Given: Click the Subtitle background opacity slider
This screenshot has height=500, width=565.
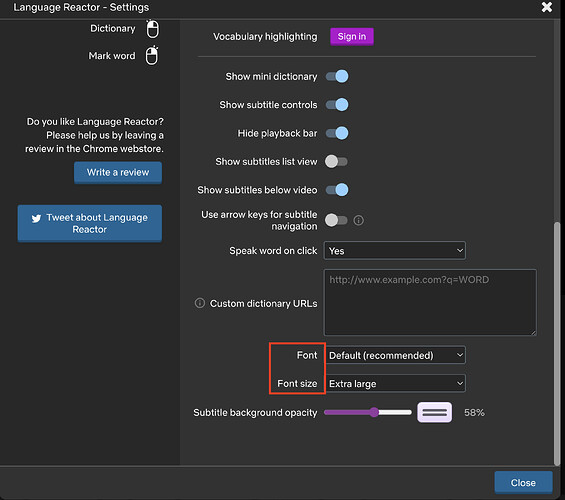Looking at the screenshot, I should click(x=368, y=412).
